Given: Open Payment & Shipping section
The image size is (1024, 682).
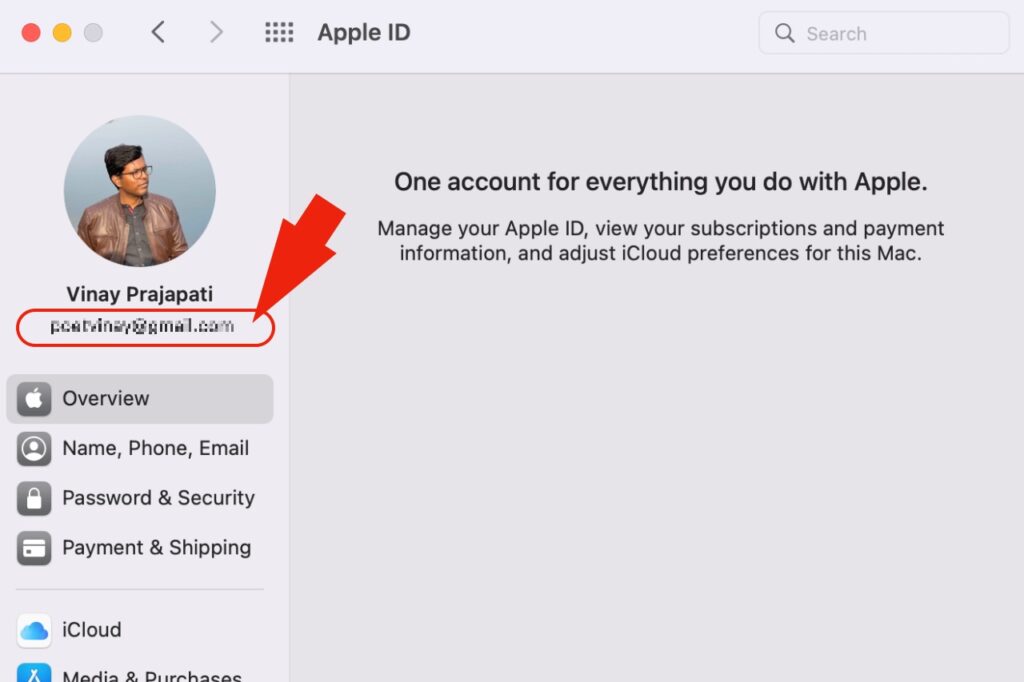Looking at the screenshot, I should point(140,547).
